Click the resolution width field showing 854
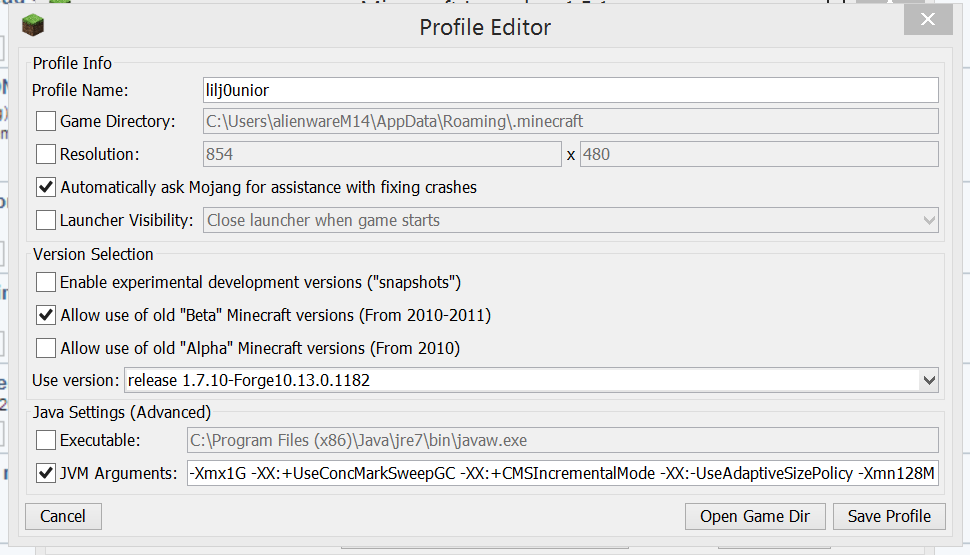 tap(381, 154)
